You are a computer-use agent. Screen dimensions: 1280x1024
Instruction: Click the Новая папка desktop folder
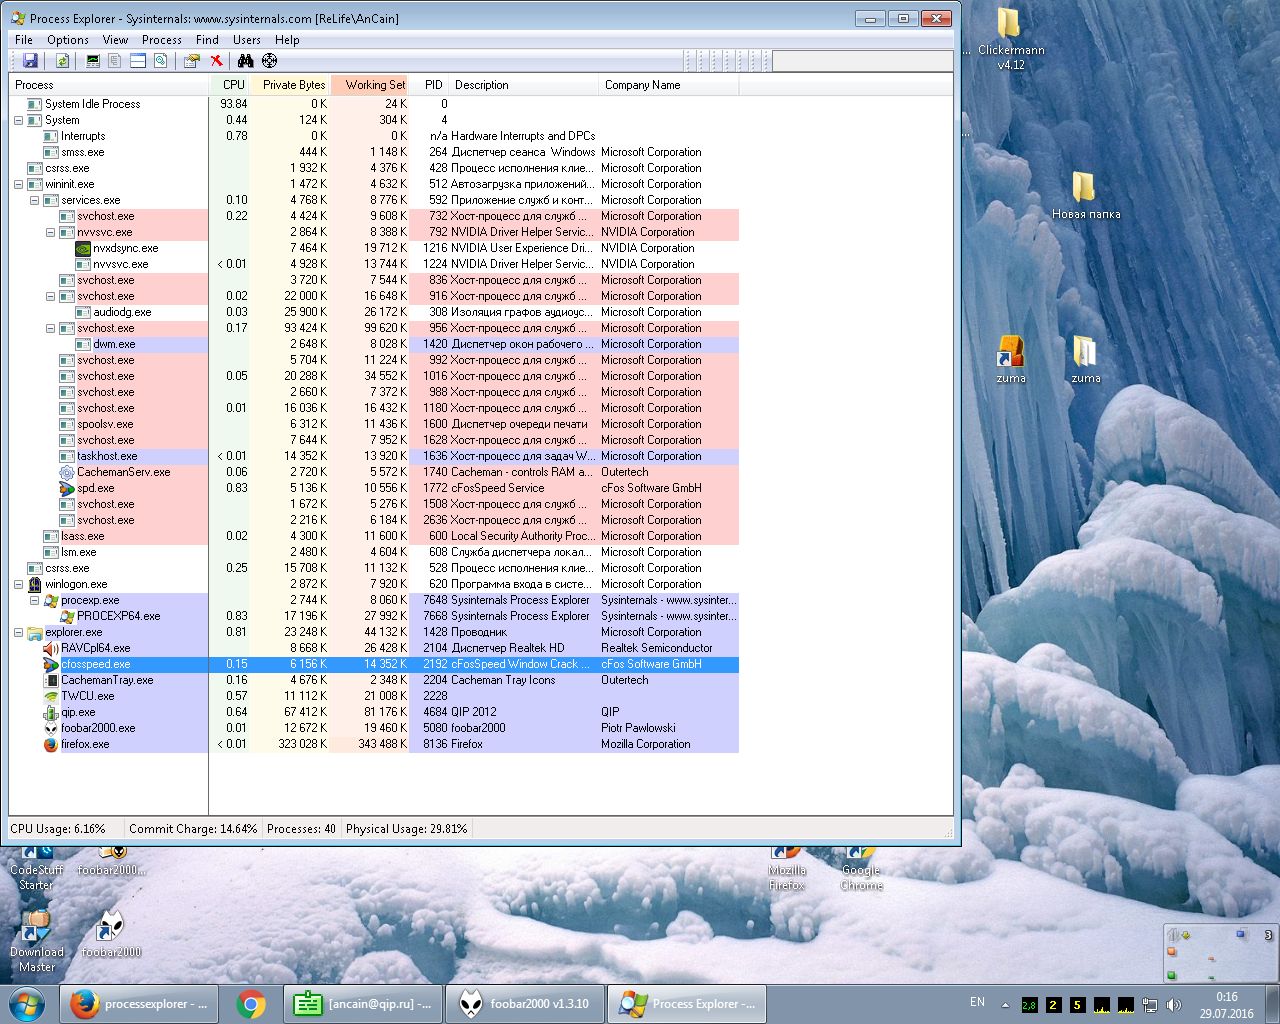click(1085, 195)
